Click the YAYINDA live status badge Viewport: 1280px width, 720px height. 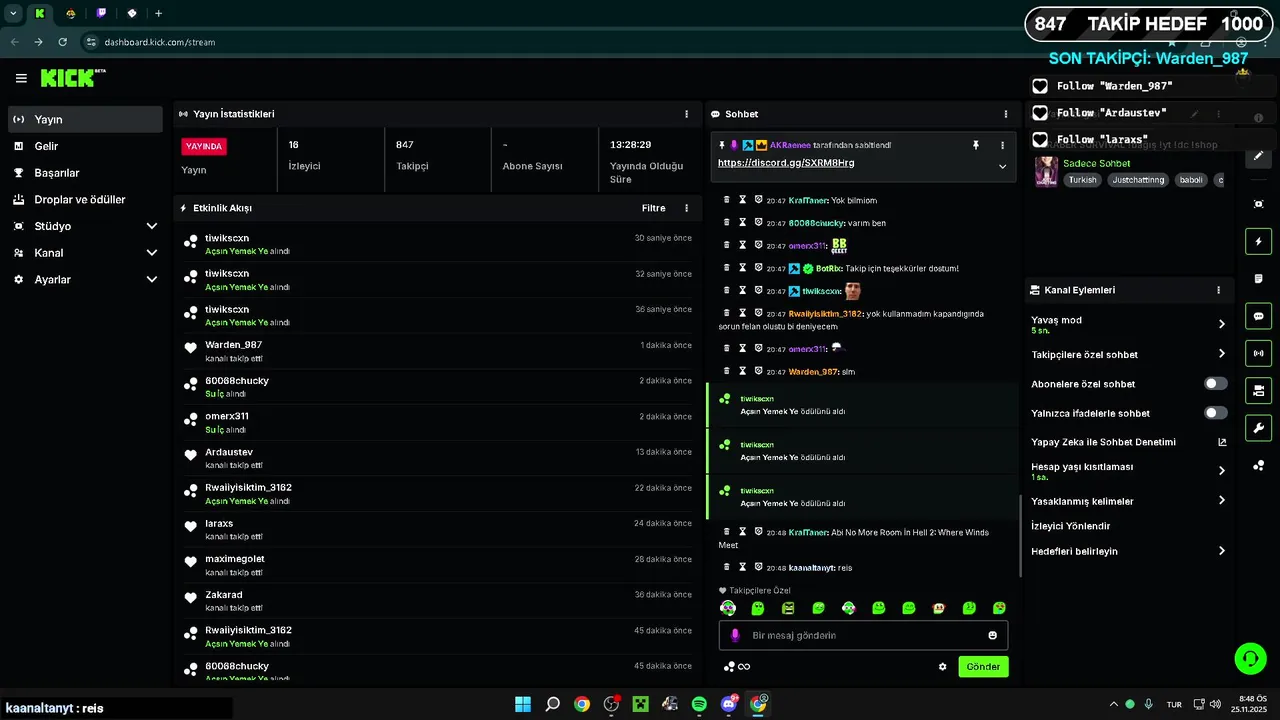[204, 146]
